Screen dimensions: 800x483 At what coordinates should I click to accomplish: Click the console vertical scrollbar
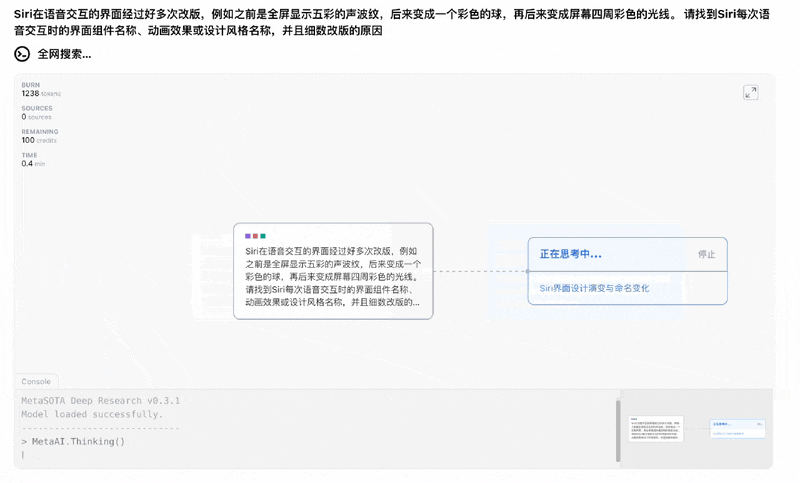[x=618, y=430]
